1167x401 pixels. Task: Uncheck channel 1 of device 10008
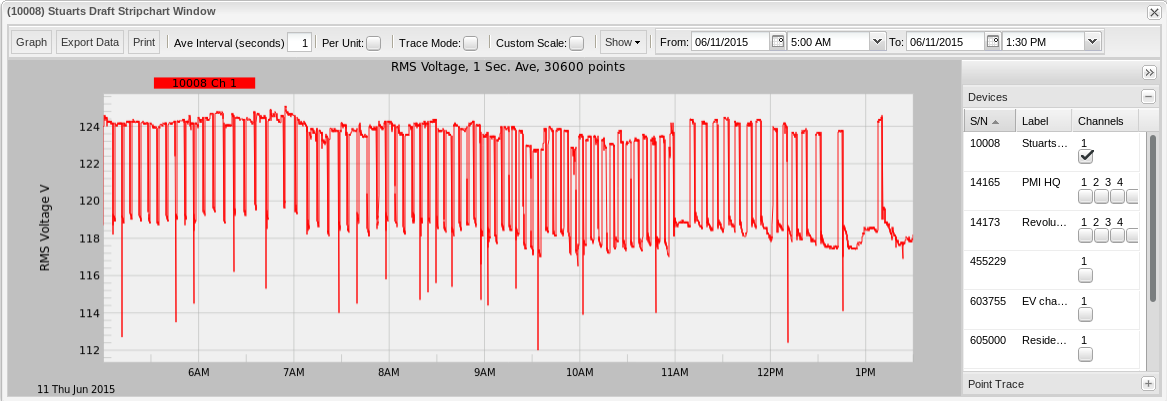tap(1086, 157)
